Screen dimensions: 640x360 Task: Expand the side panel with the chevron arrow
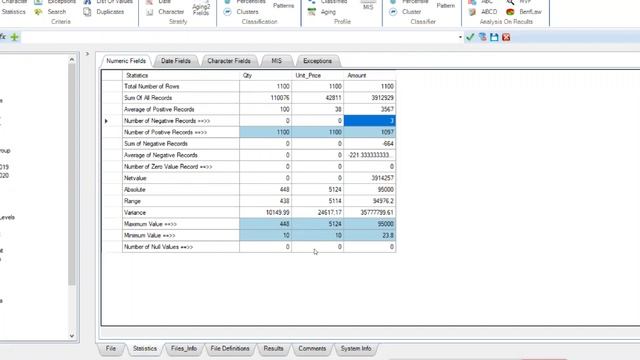point(87,54)
